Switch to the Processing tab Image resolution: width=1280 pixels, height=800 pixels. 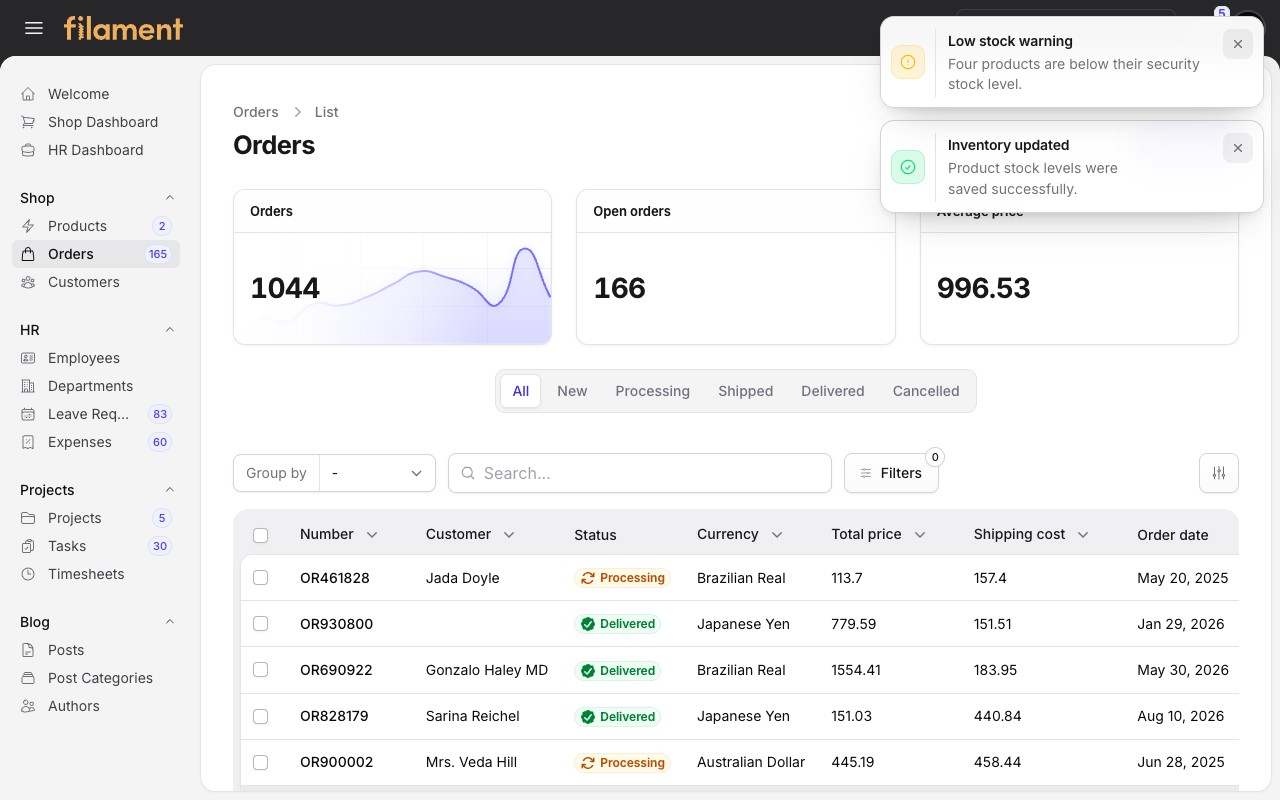(653, 391)
